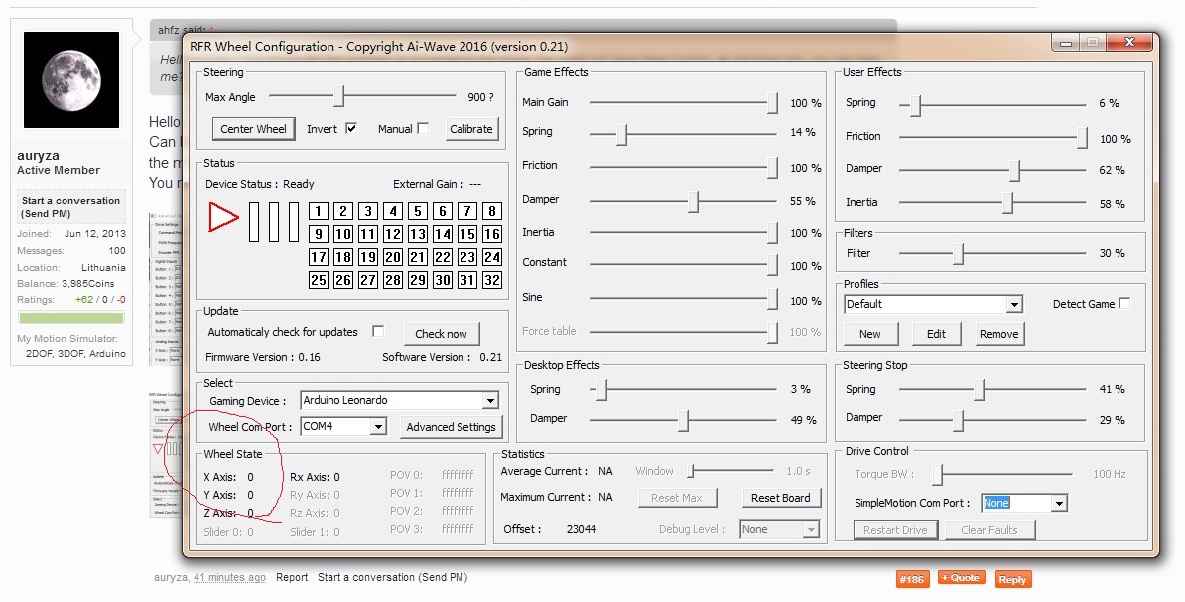
Task: Click the moon avatar of auryza
Action: [x=71, y=80]
